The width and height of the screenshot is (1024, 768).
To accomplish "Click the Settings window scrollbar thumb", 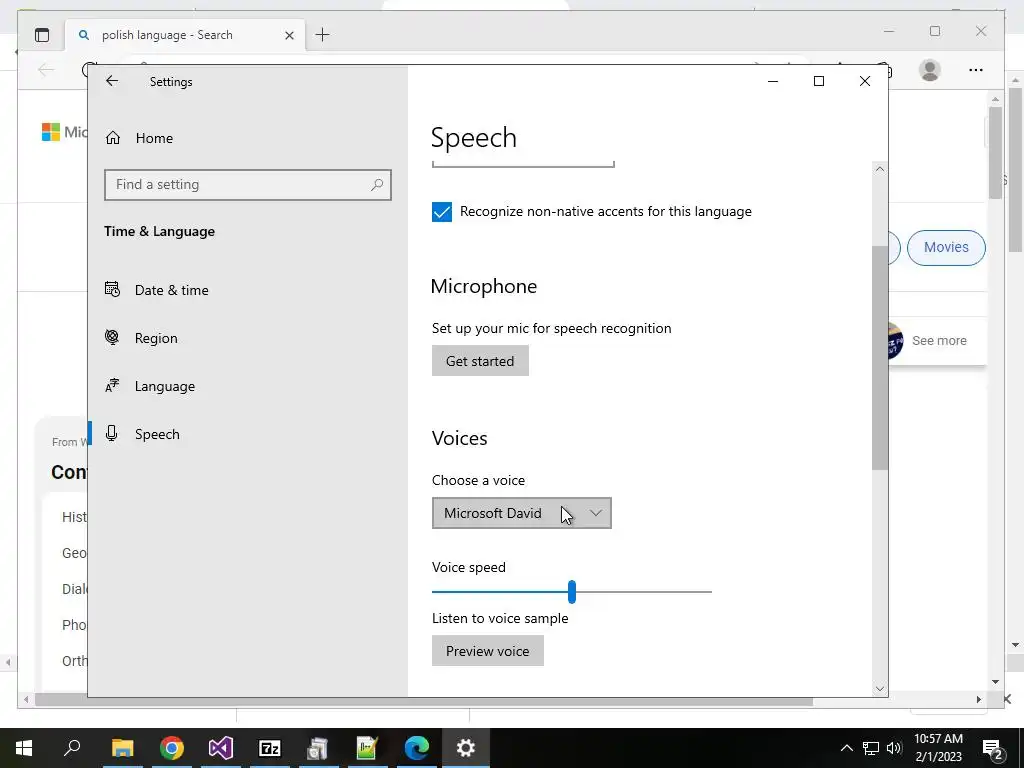I will pos(880,357).
